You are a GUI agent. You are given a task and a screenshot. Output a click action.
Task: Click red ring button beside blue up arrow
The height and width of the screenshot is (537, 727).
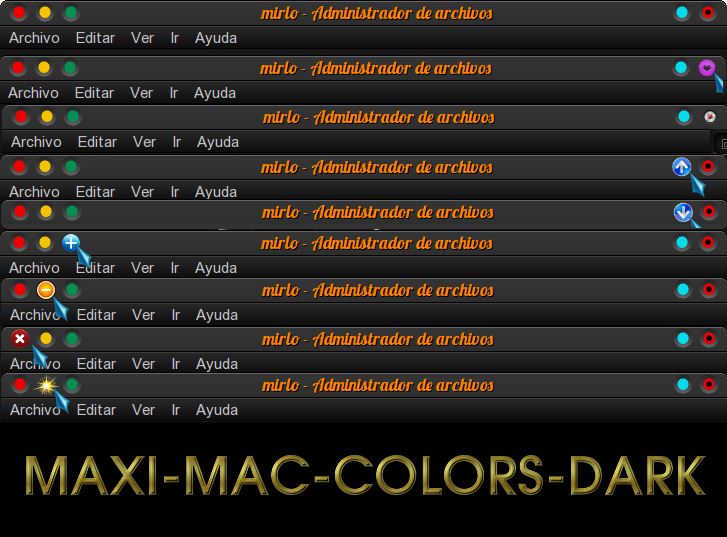tap(708, 166)
